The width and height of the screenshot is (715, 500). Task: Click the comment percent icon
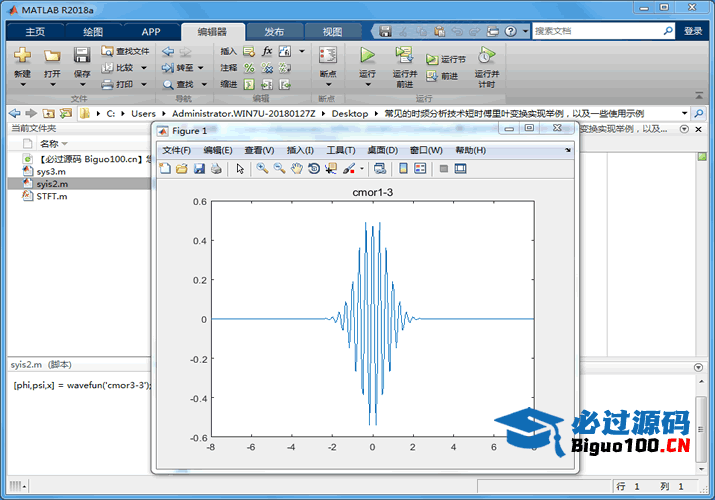pyautogui.click(x=249, y=68)
